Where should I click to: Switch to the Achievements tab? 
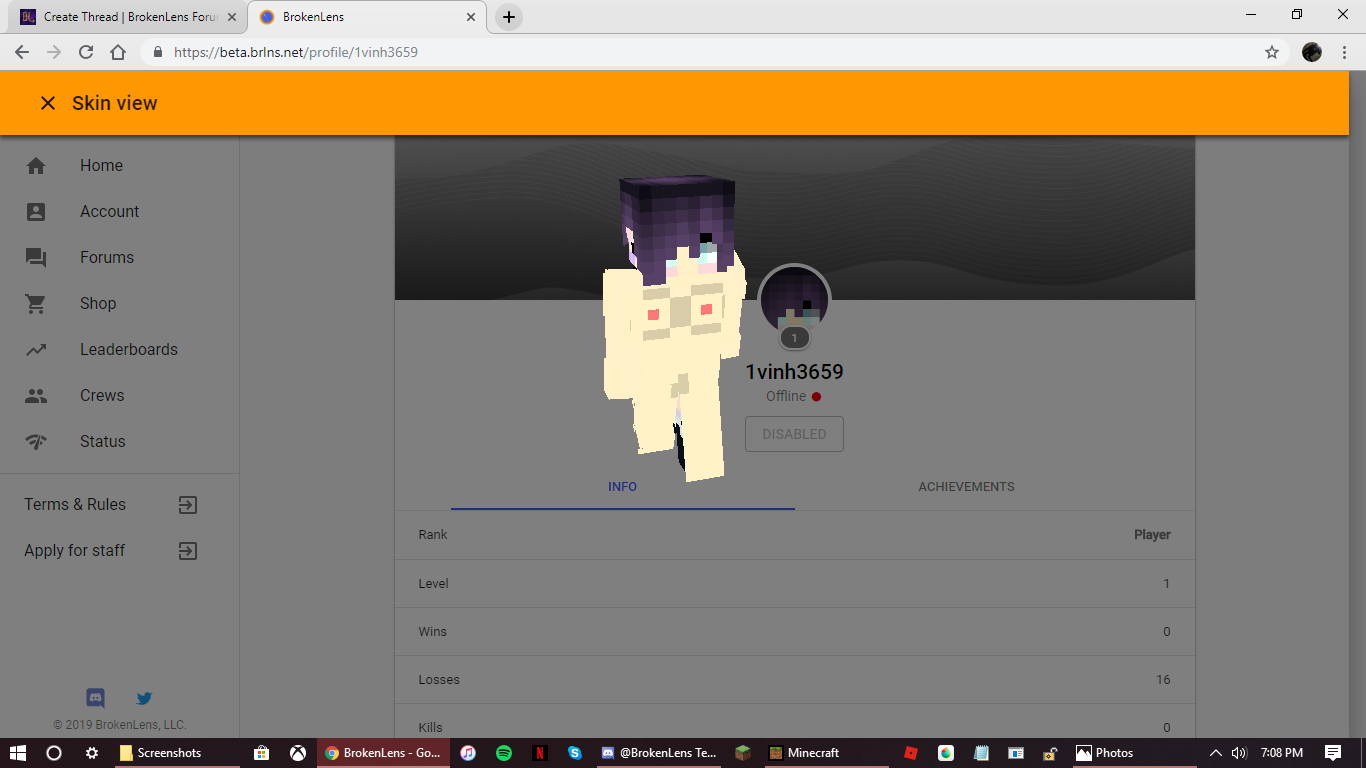966,487
